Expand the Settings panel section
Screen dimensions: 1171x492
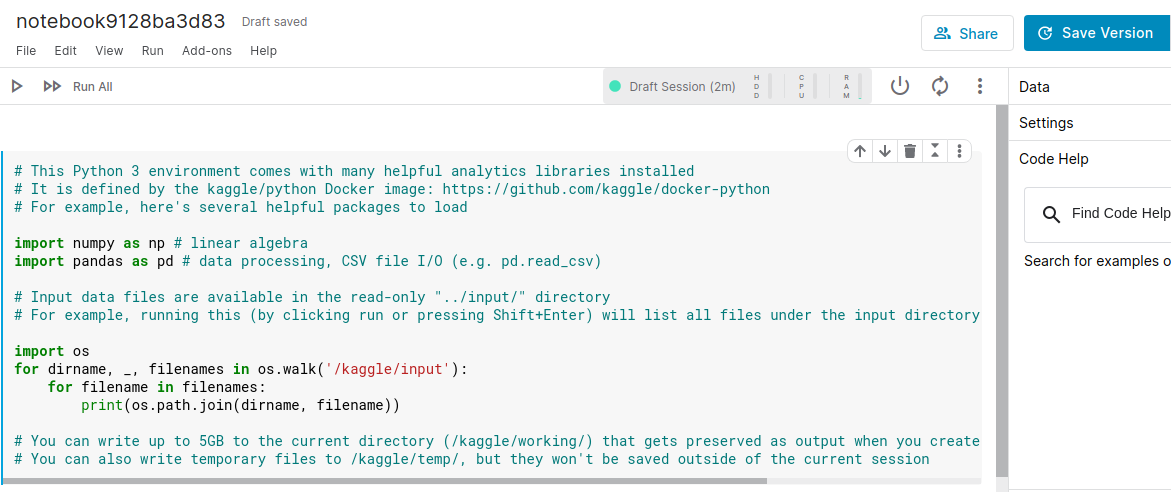click(x=1046, y=123)
